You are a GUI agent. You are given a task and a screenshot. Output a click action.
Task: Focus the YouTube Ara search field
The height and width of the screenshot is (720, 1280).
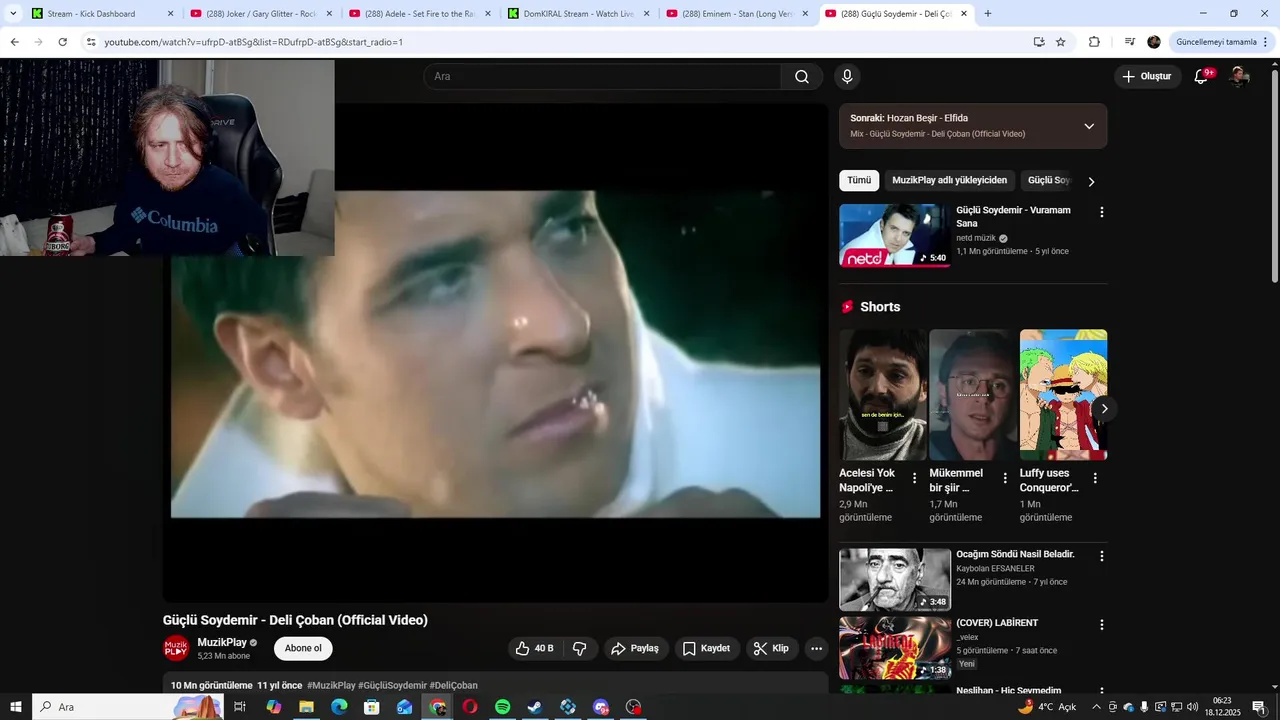click(x=603, y=77)
